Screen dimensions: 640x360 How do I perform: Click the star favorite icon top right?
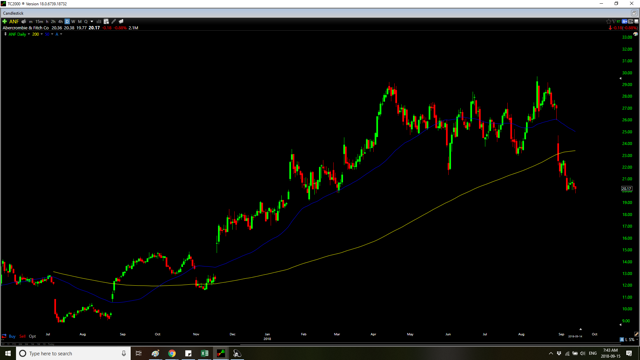609,22
